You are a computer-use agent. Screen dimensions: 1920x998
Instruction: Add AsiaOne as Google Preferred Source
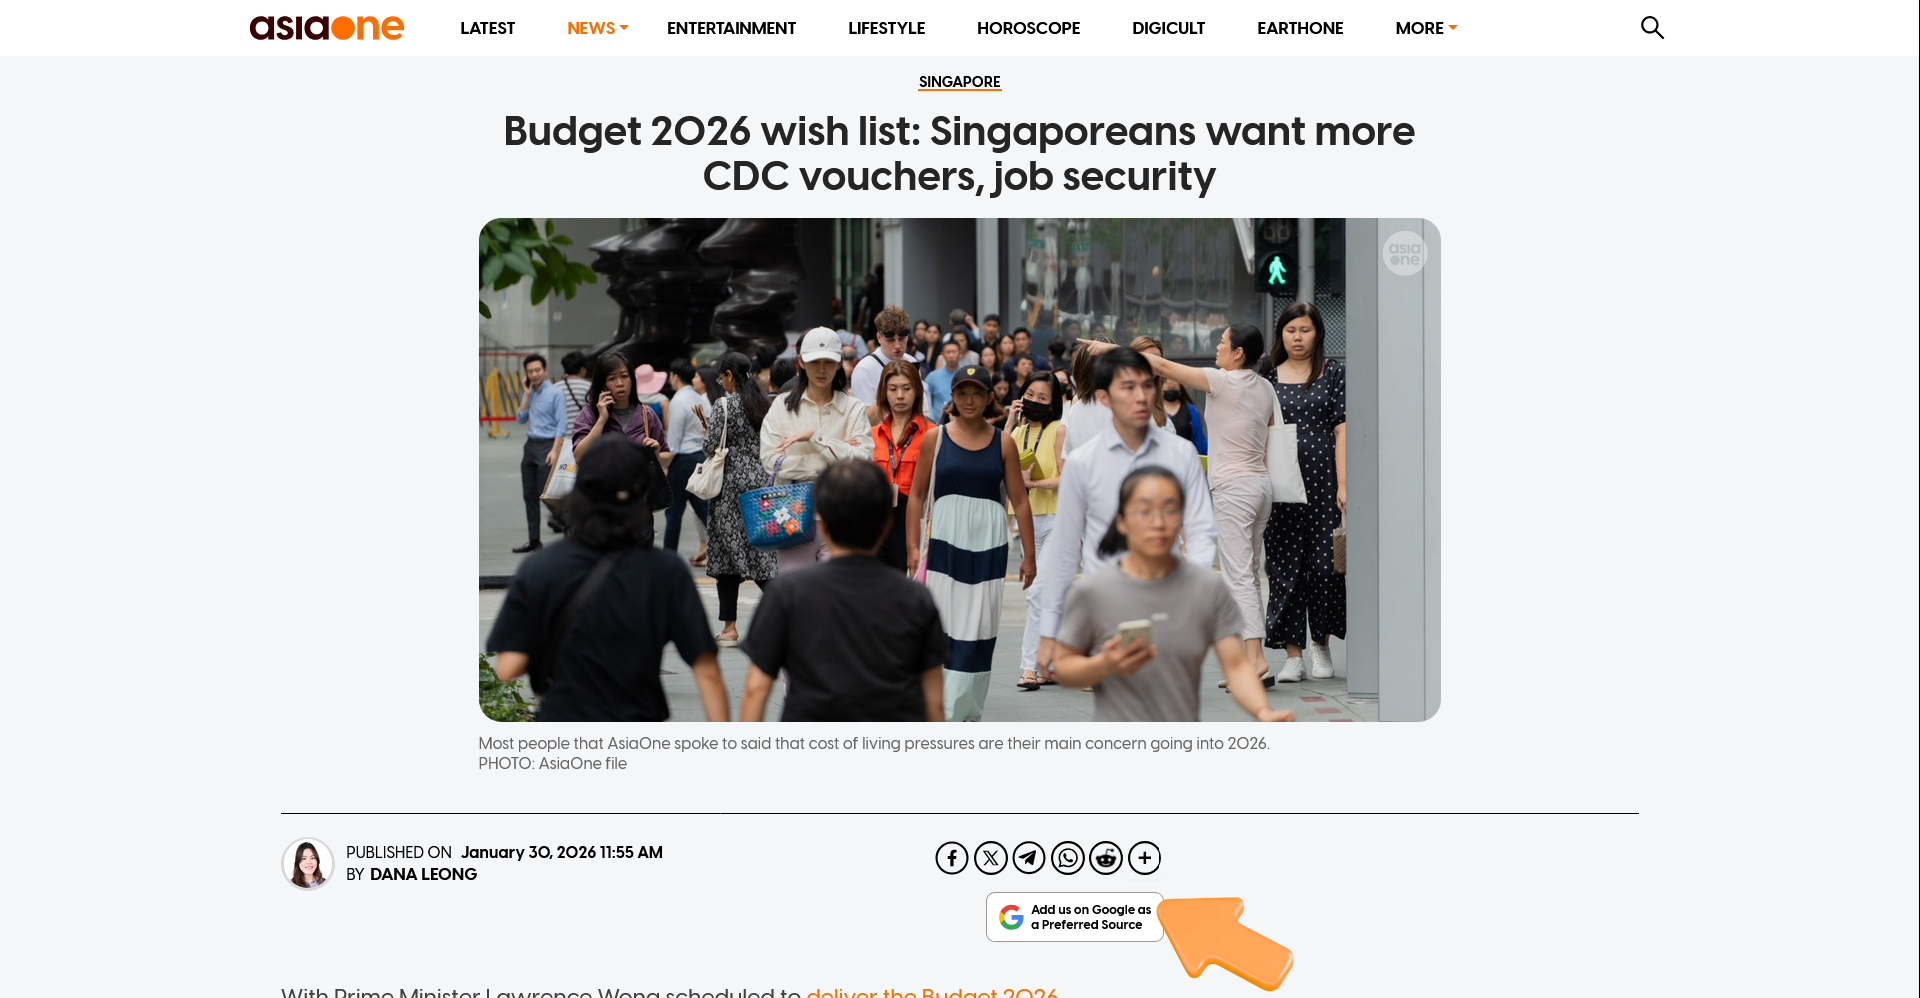pos(1075,917)
